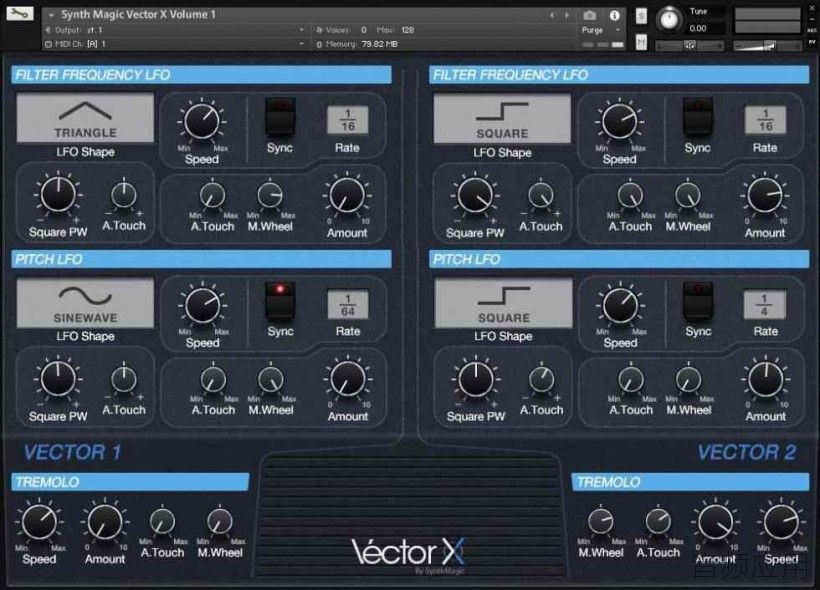Click A.Touch knob in Vector 2 Tremolo
820x590 pixels.
click(x=658, y=522)
